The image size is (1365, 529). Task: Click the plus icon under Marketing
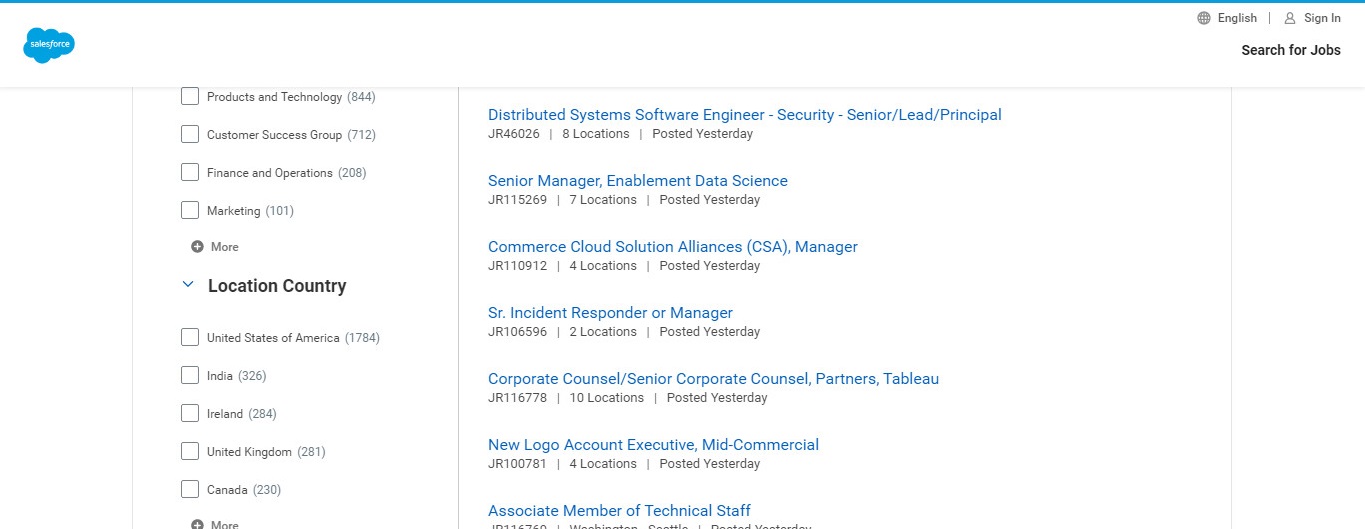point(197,247)
